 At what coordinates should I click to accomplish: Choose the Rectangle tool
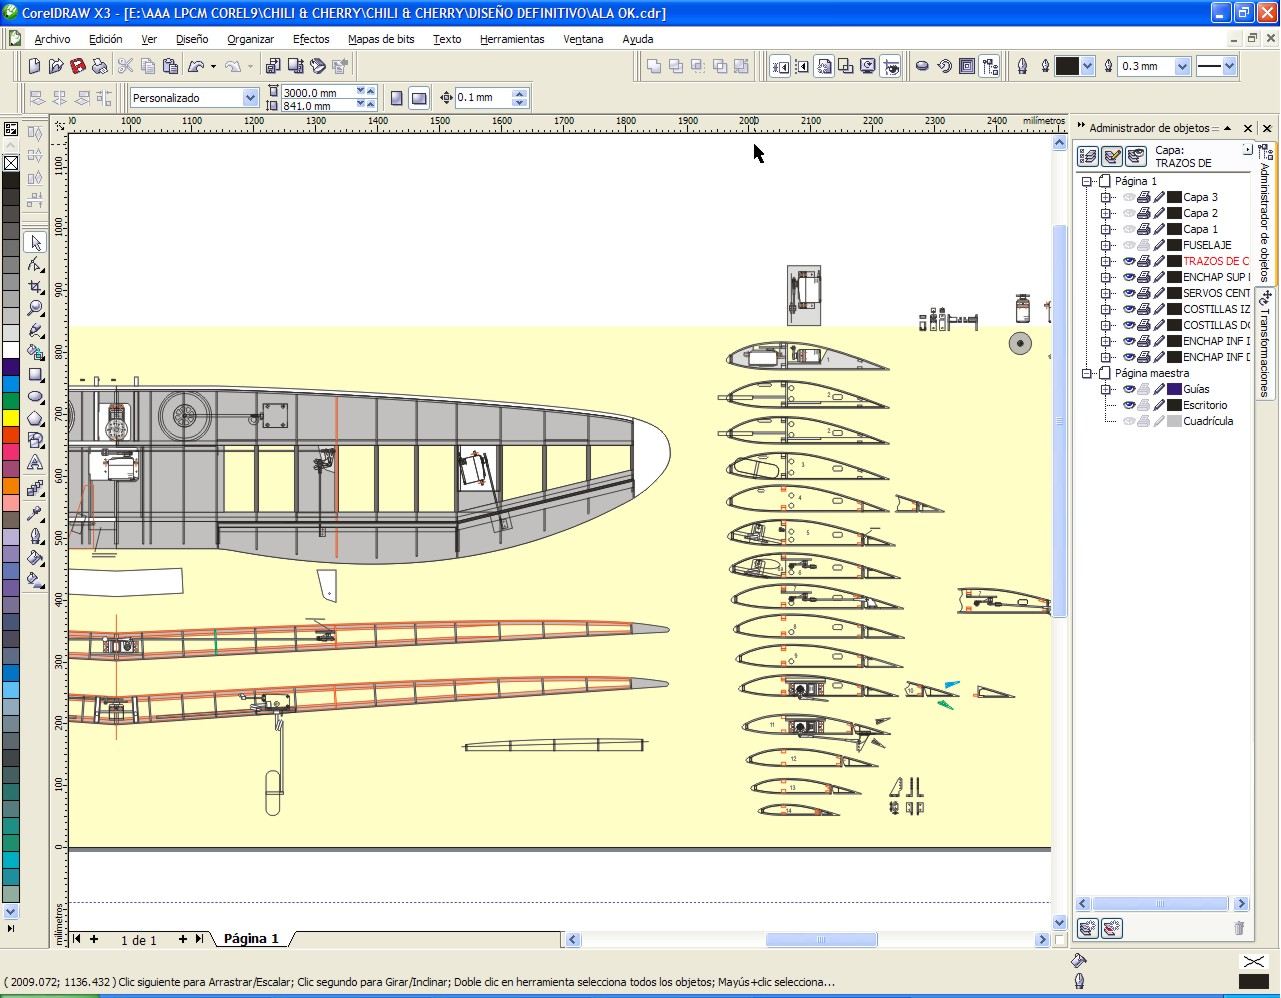pos(36,375)
